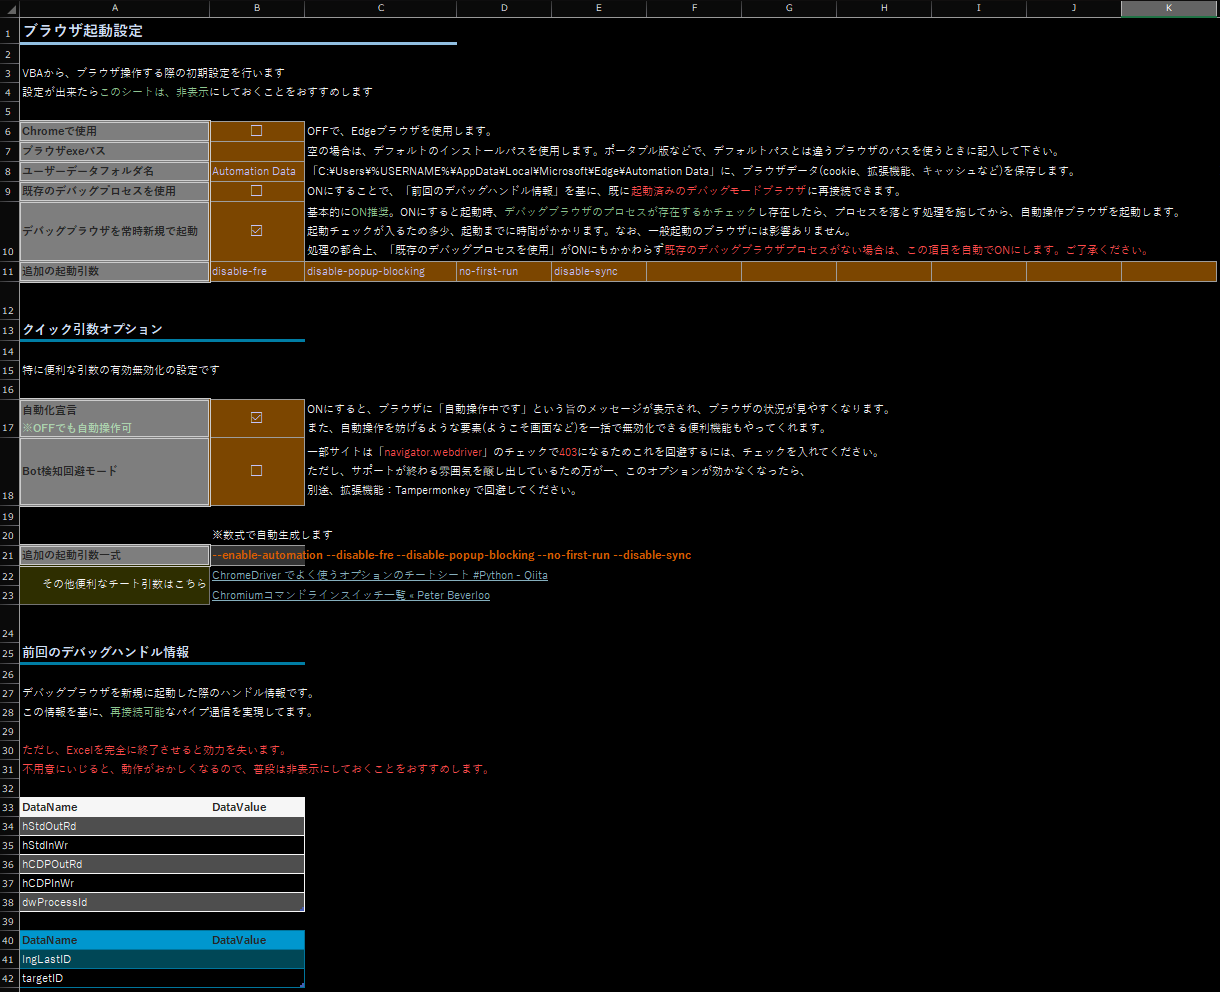
Task: Click the クイック引数オプション heading
Action: point(92,329)
